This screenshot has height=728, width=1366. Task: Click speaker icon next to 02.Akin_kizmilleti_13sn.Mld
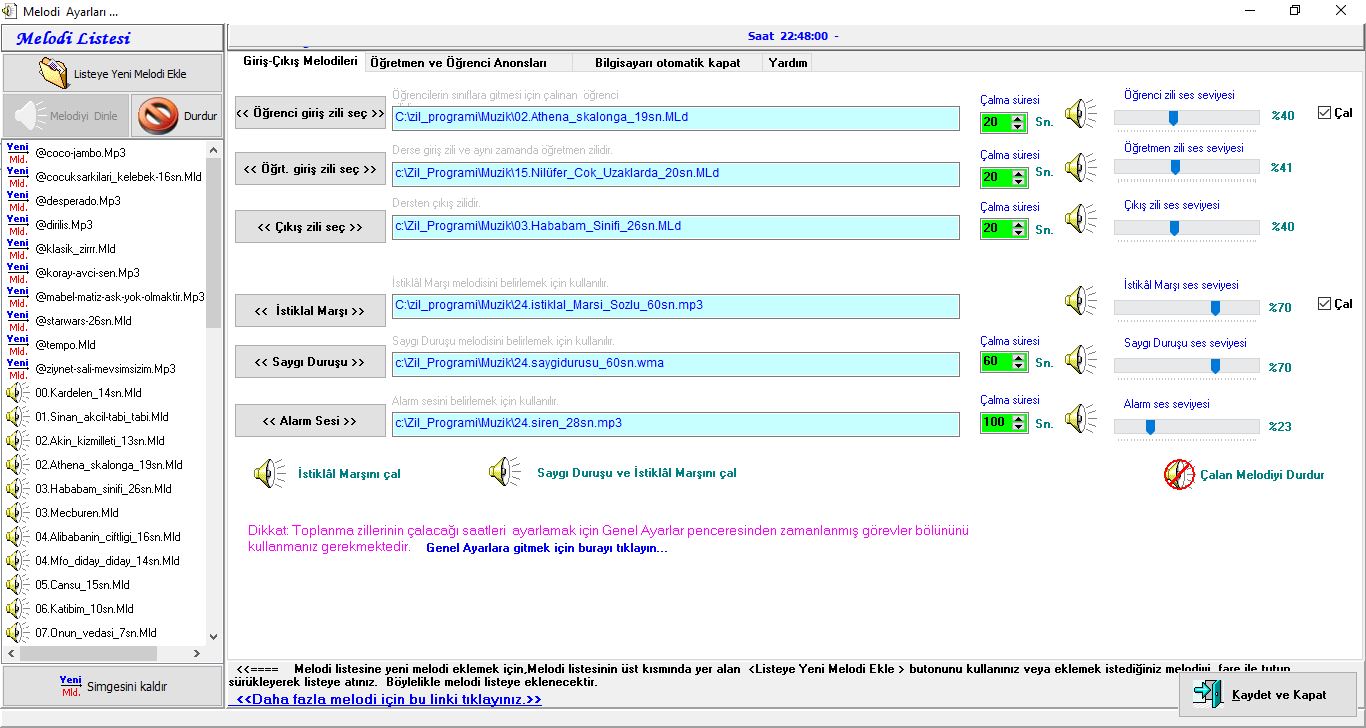coord(17,441)
